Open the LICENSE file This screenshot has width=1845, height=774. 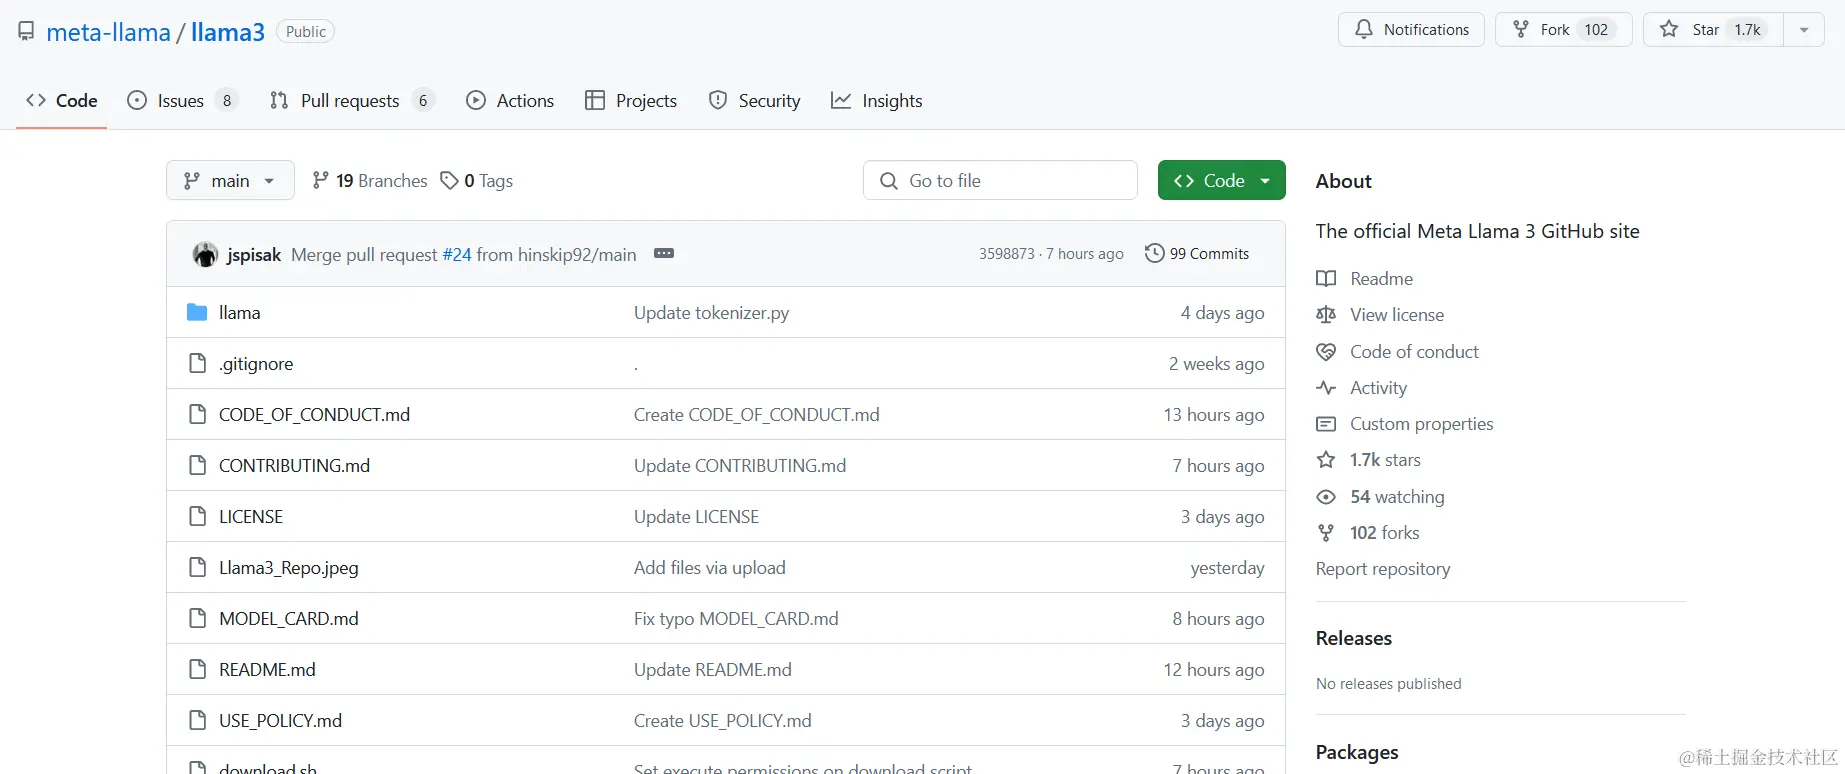tap(251, 516)
